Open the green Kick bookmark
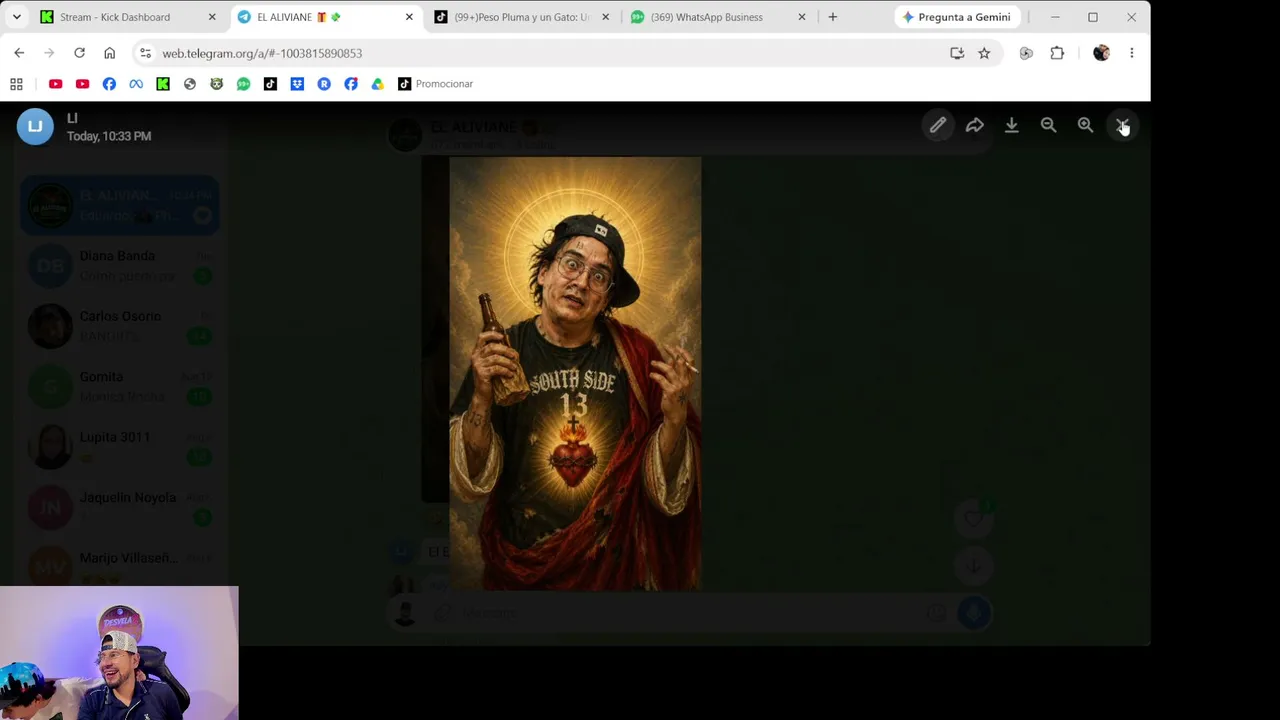The height and width of the screenshot is (720, 1280). tap(163, 84)
